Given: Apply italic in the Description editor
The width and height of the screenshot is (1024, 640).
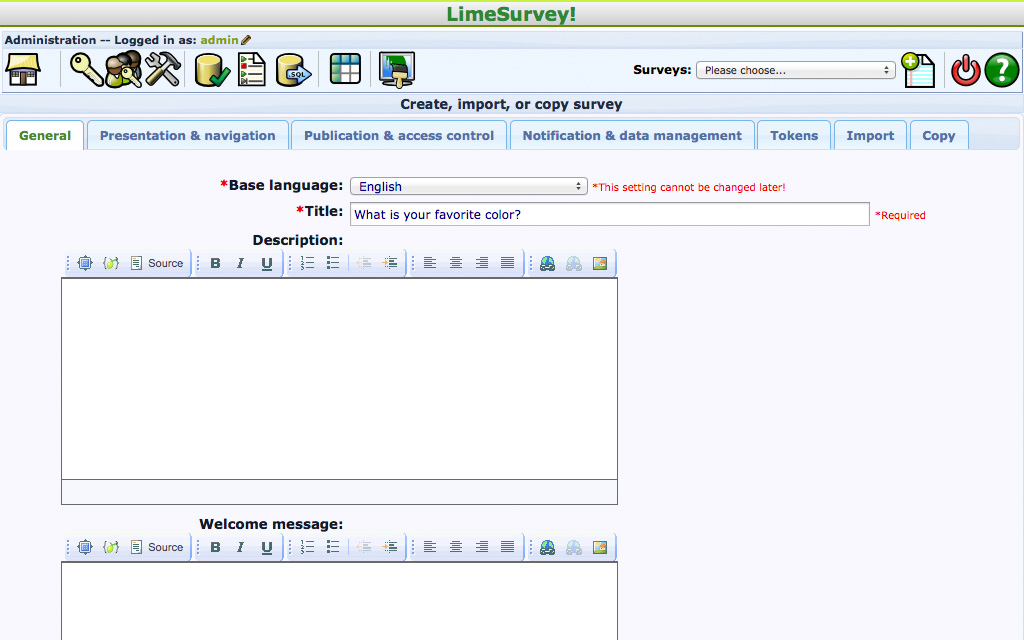Looking at the screenshot, I should click(x=240, y=263).
